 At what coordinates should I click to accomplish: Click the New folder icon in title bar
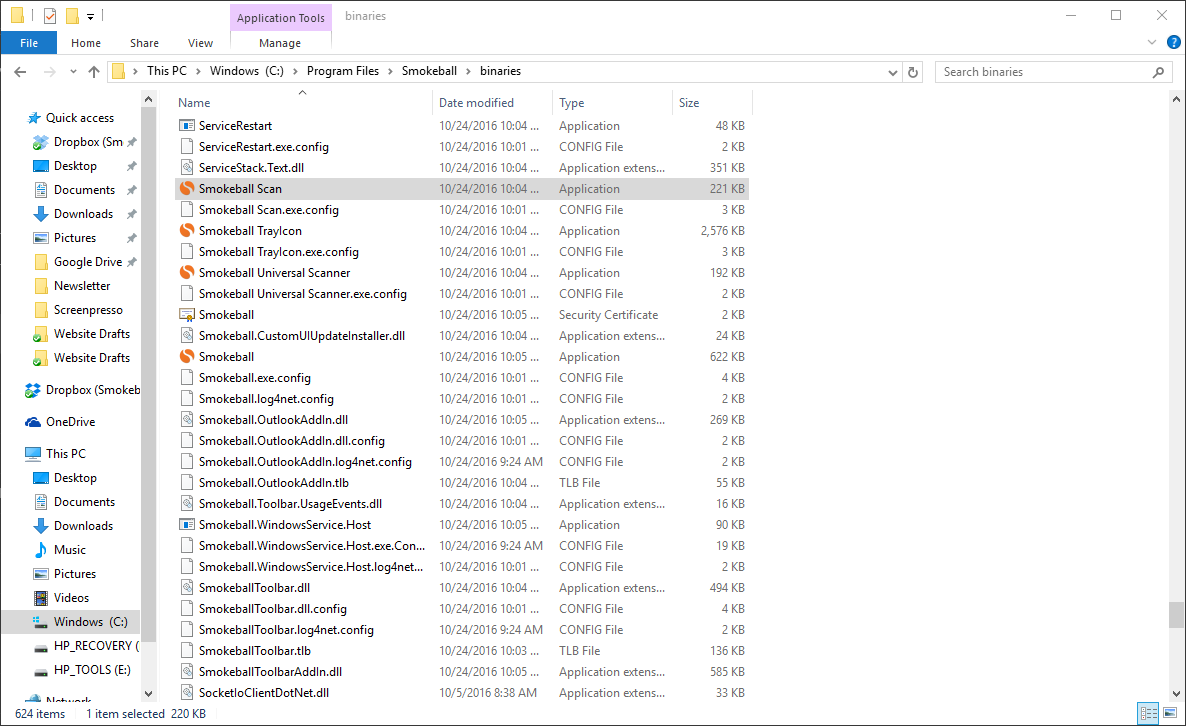point(73,15)
